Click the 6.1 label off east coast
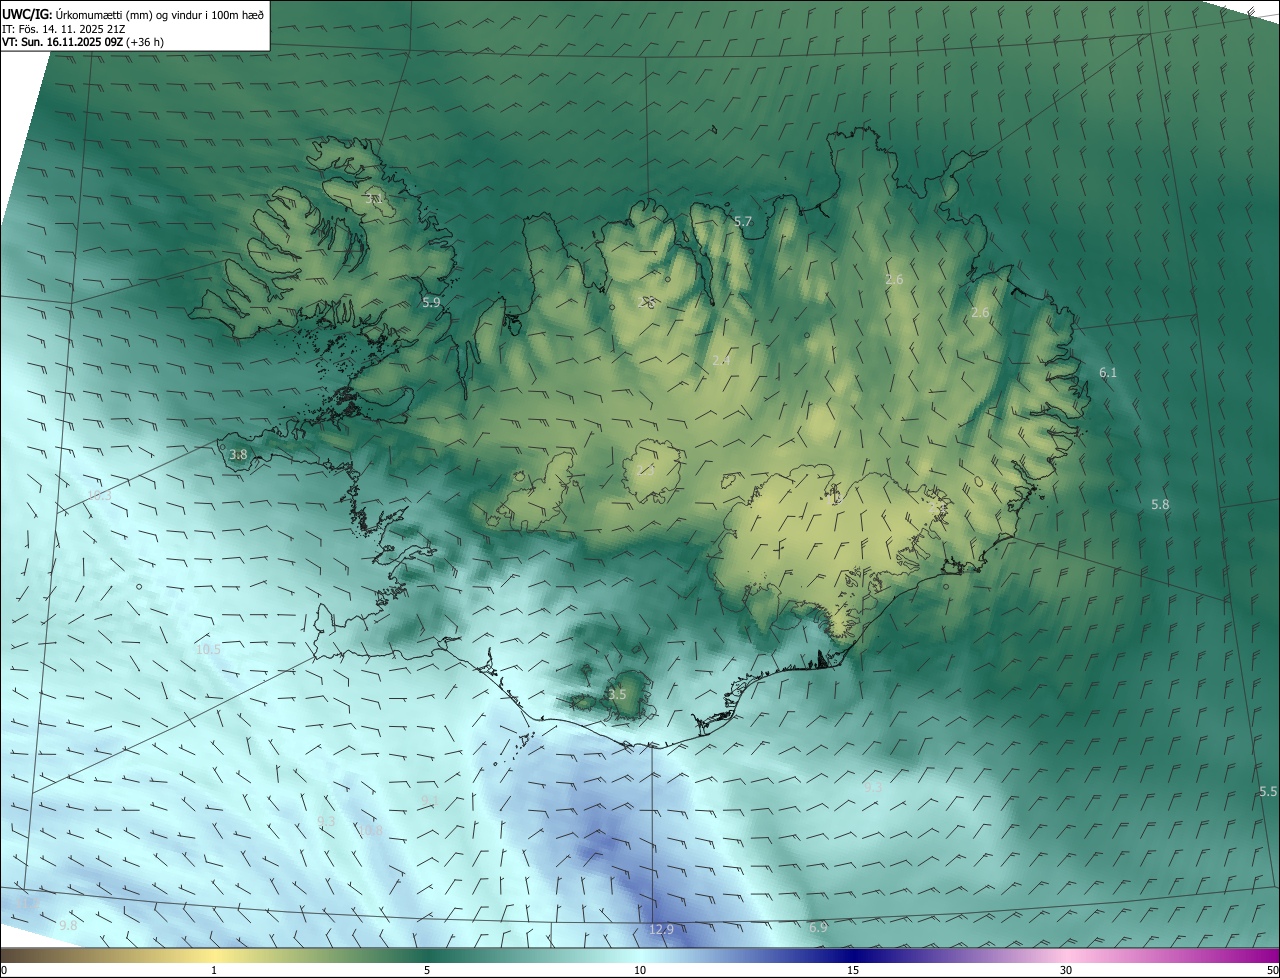Image resolution: width=1280 pixels, height=978 pixels. point(1108,373)
